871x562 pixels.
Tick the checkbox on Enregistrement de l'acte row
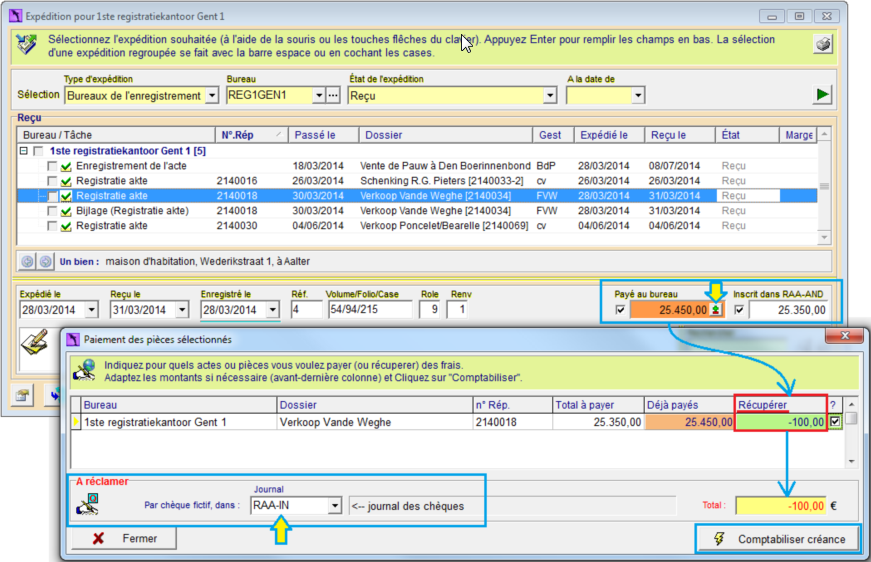52,166
